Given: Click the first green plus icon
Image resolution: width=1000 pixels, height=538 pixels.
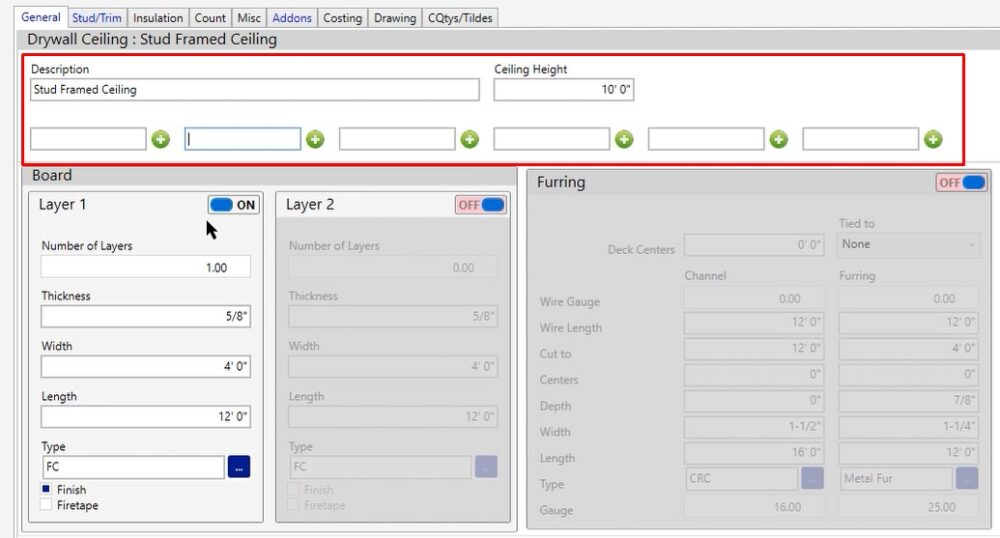Looking at the screenshot, I should pyautogui.click(x=161, y=139).
